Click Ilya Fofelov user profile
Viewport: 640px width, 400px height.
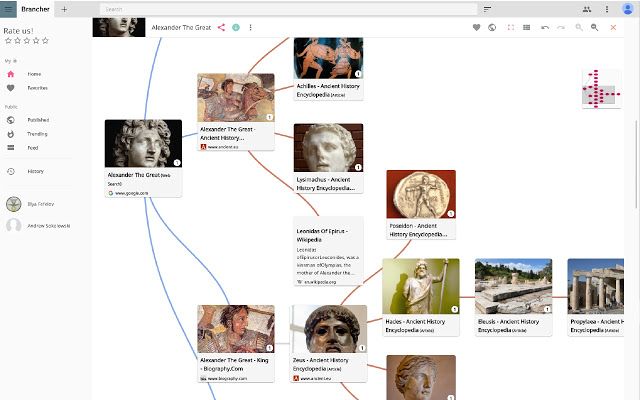coord(39,204)
